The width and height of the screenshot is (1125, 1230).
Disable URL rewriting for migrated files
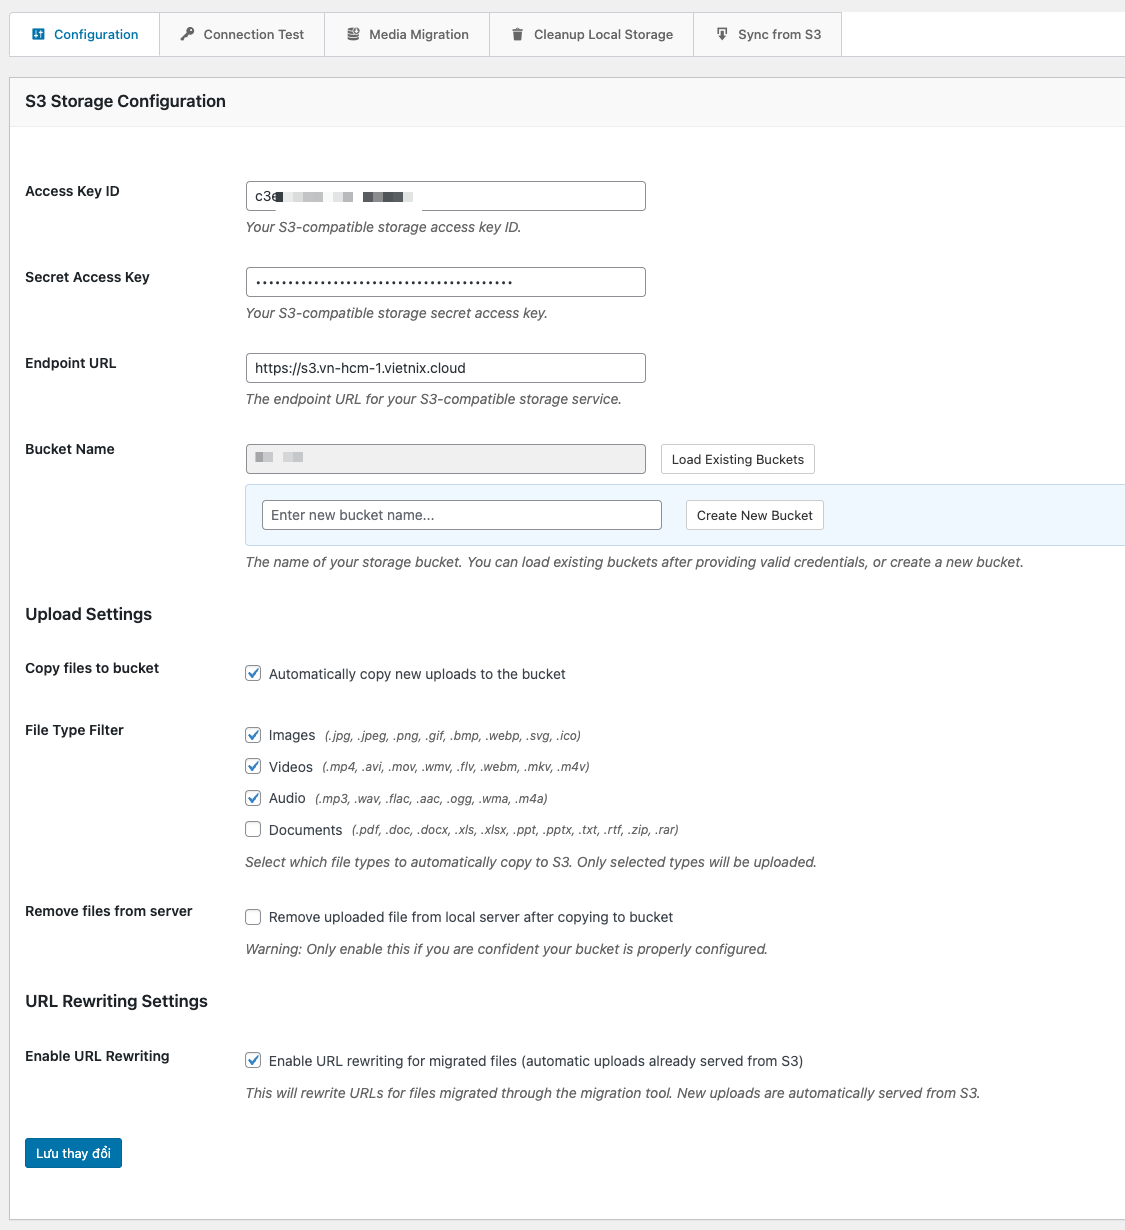[254, 1061]
